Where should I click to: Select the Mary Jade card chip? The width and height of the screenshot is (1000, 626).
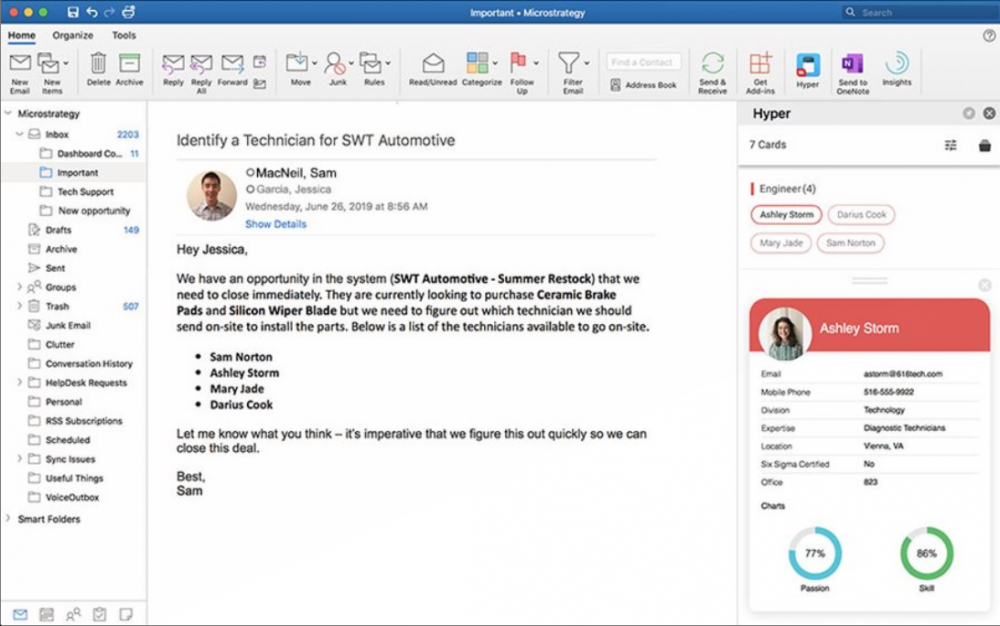pos(781,243)
